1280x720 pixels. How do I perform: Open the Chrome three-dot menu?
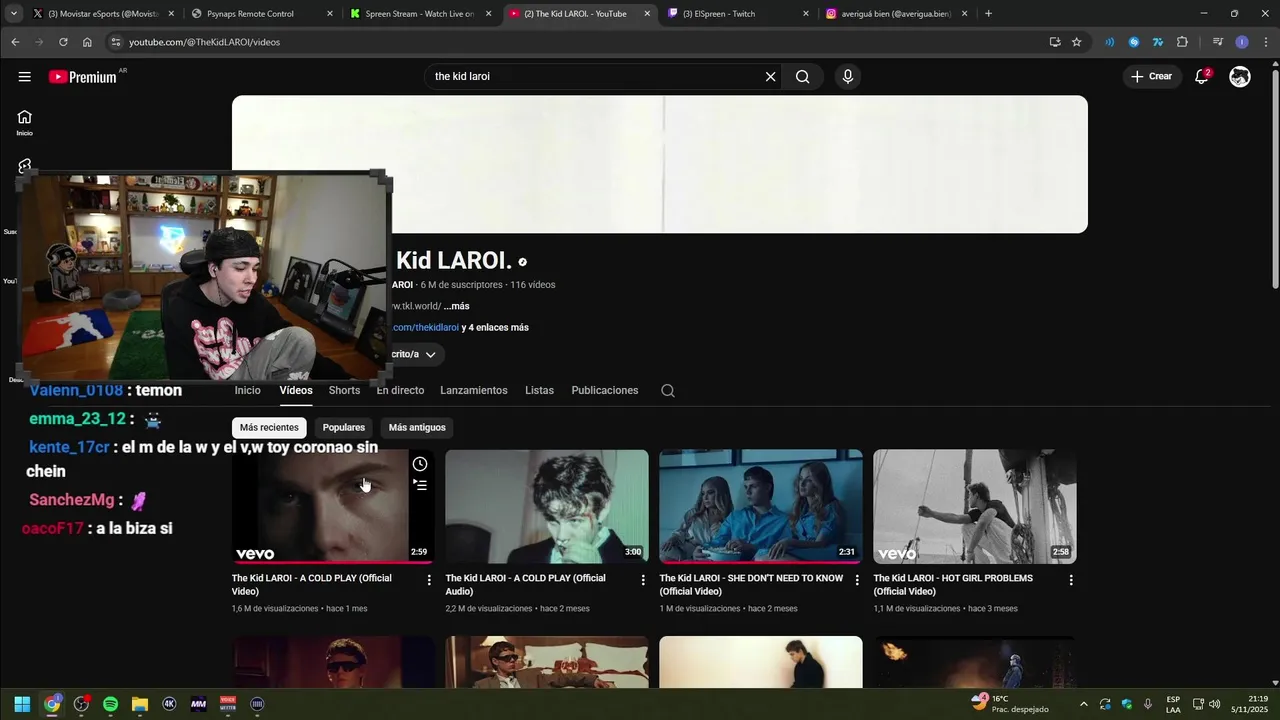[x=1266, y=42]
